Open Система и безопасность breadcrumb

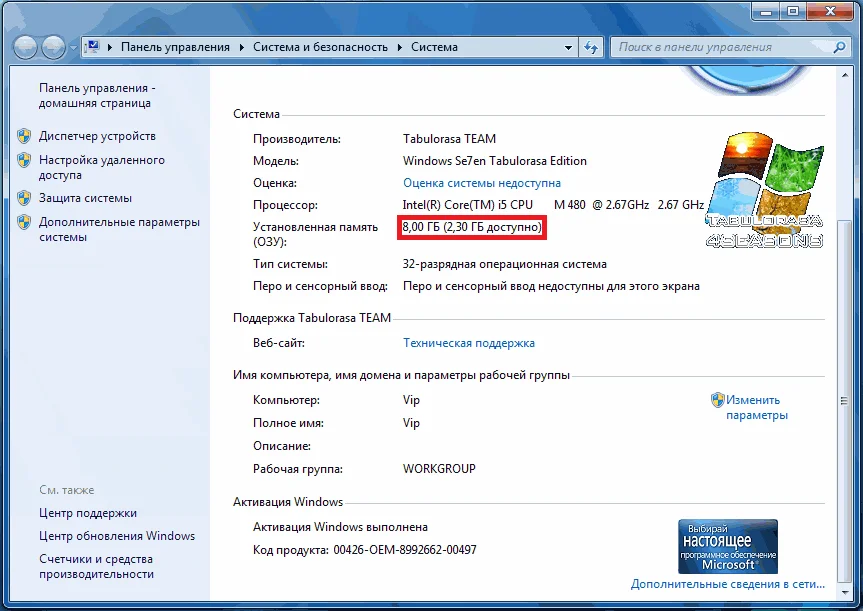point(320,47)
